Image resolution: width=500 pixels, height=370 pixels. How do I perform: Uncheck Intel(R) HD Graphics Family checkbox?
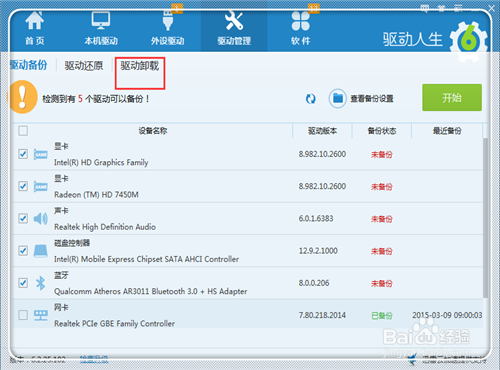coord(23,154)
